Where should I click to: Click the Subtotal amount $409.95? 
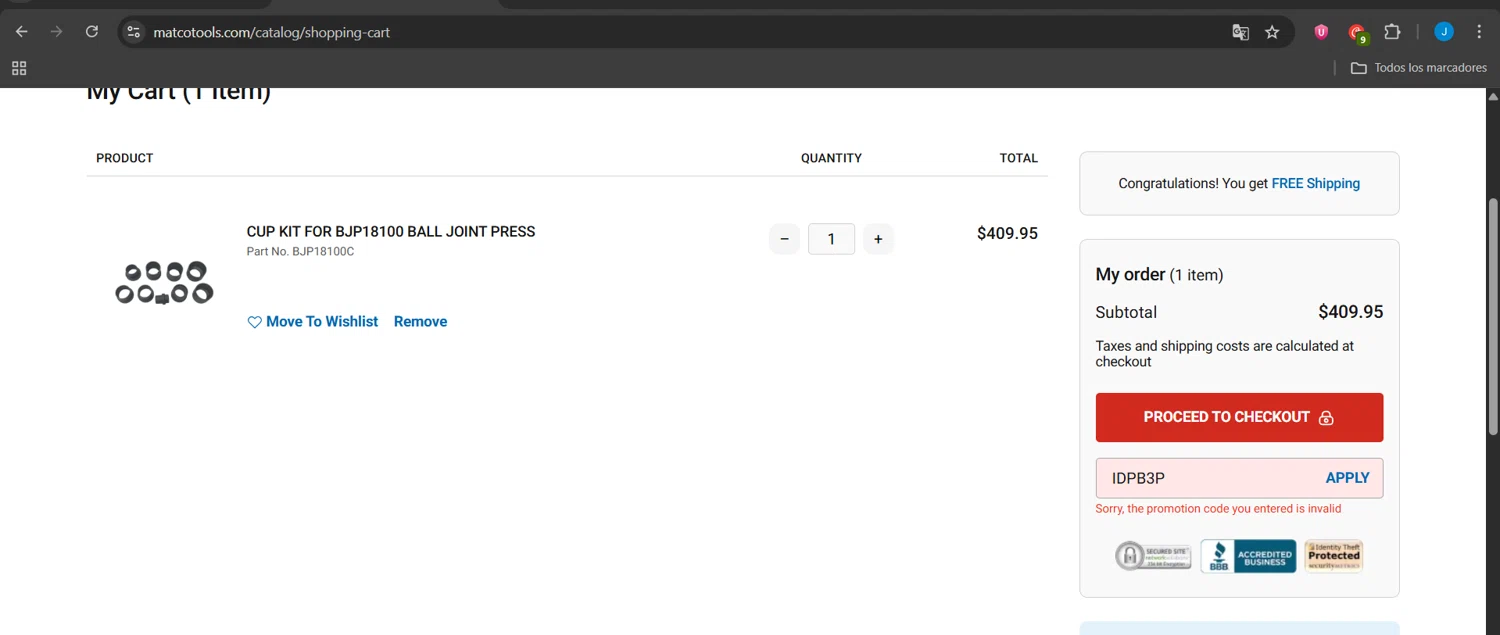(1350, 312)
